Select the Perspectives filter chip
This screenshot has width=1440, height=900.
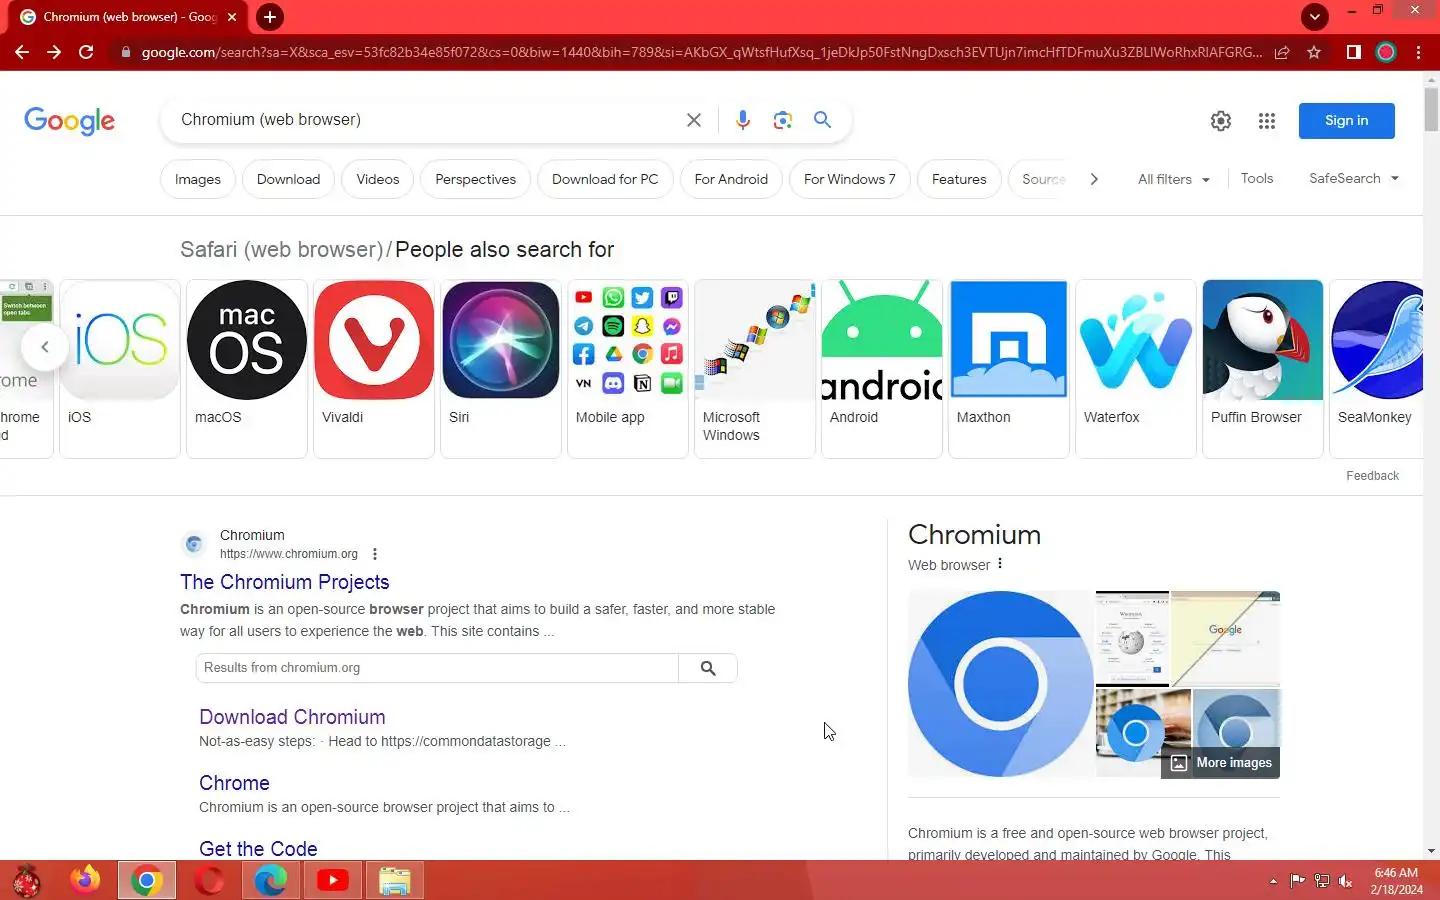476,179
